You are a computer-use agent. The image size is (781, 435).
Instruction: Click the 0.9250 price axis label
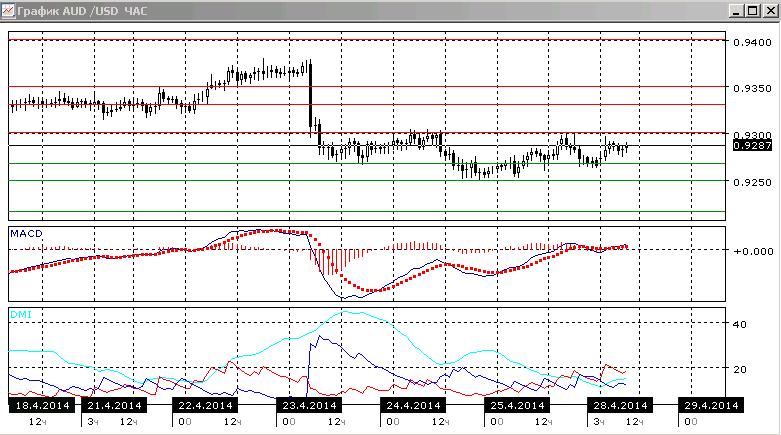tap(752, 182)
